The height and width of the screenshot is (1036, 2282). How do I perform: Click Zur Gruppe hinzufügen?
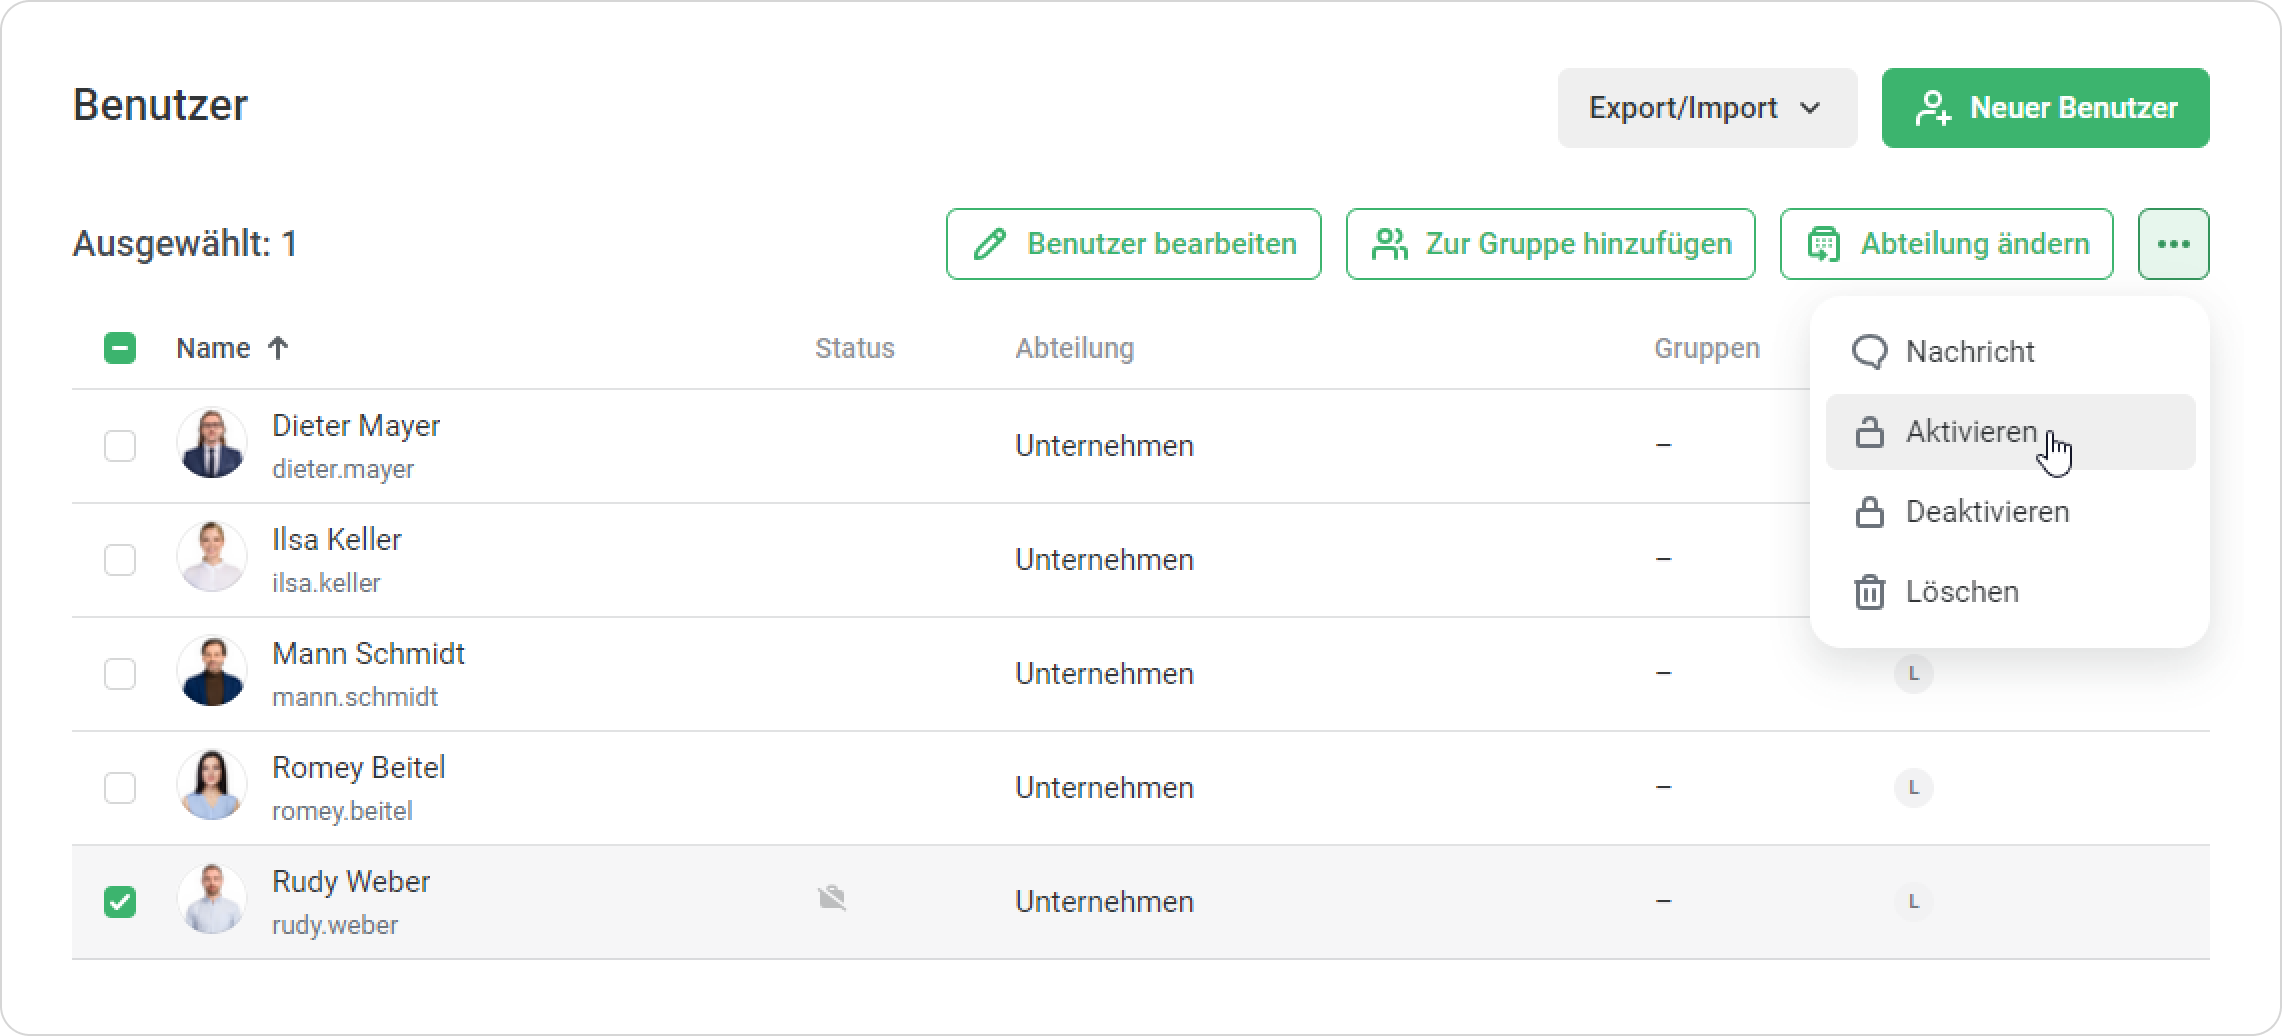1550,244
